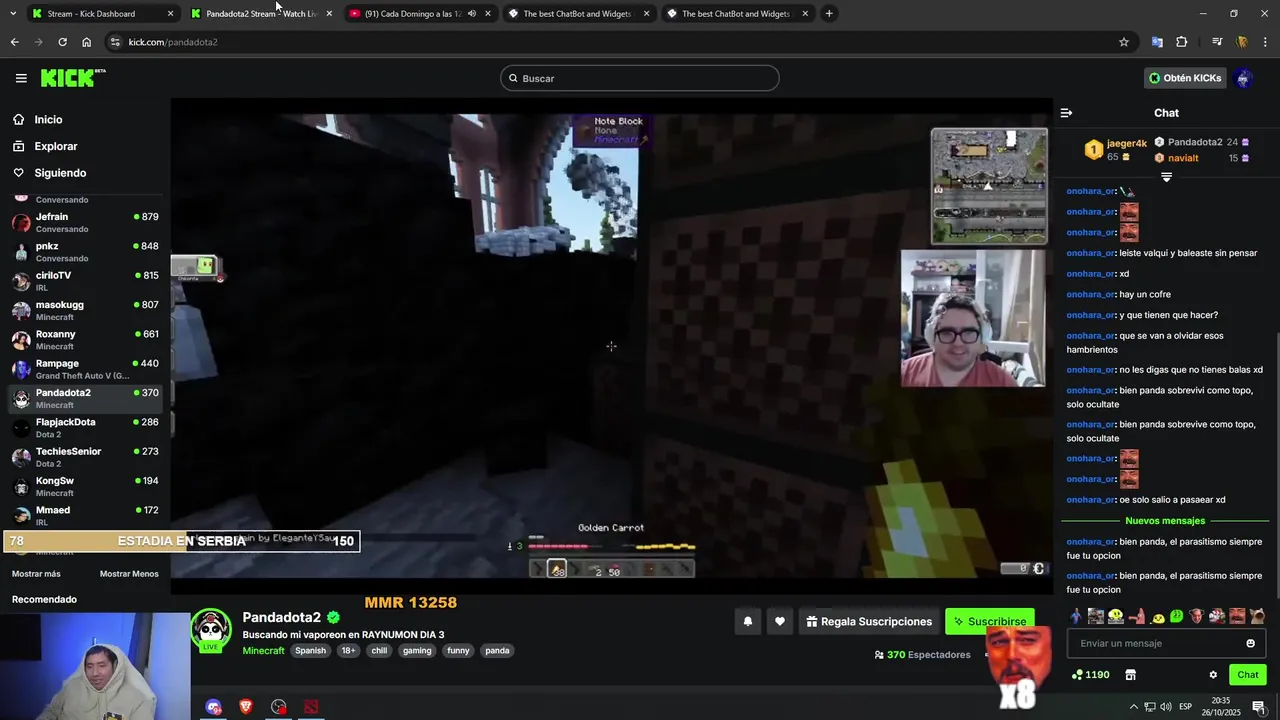Open FlapjackDota channel in sidebar

click(85, 427)
